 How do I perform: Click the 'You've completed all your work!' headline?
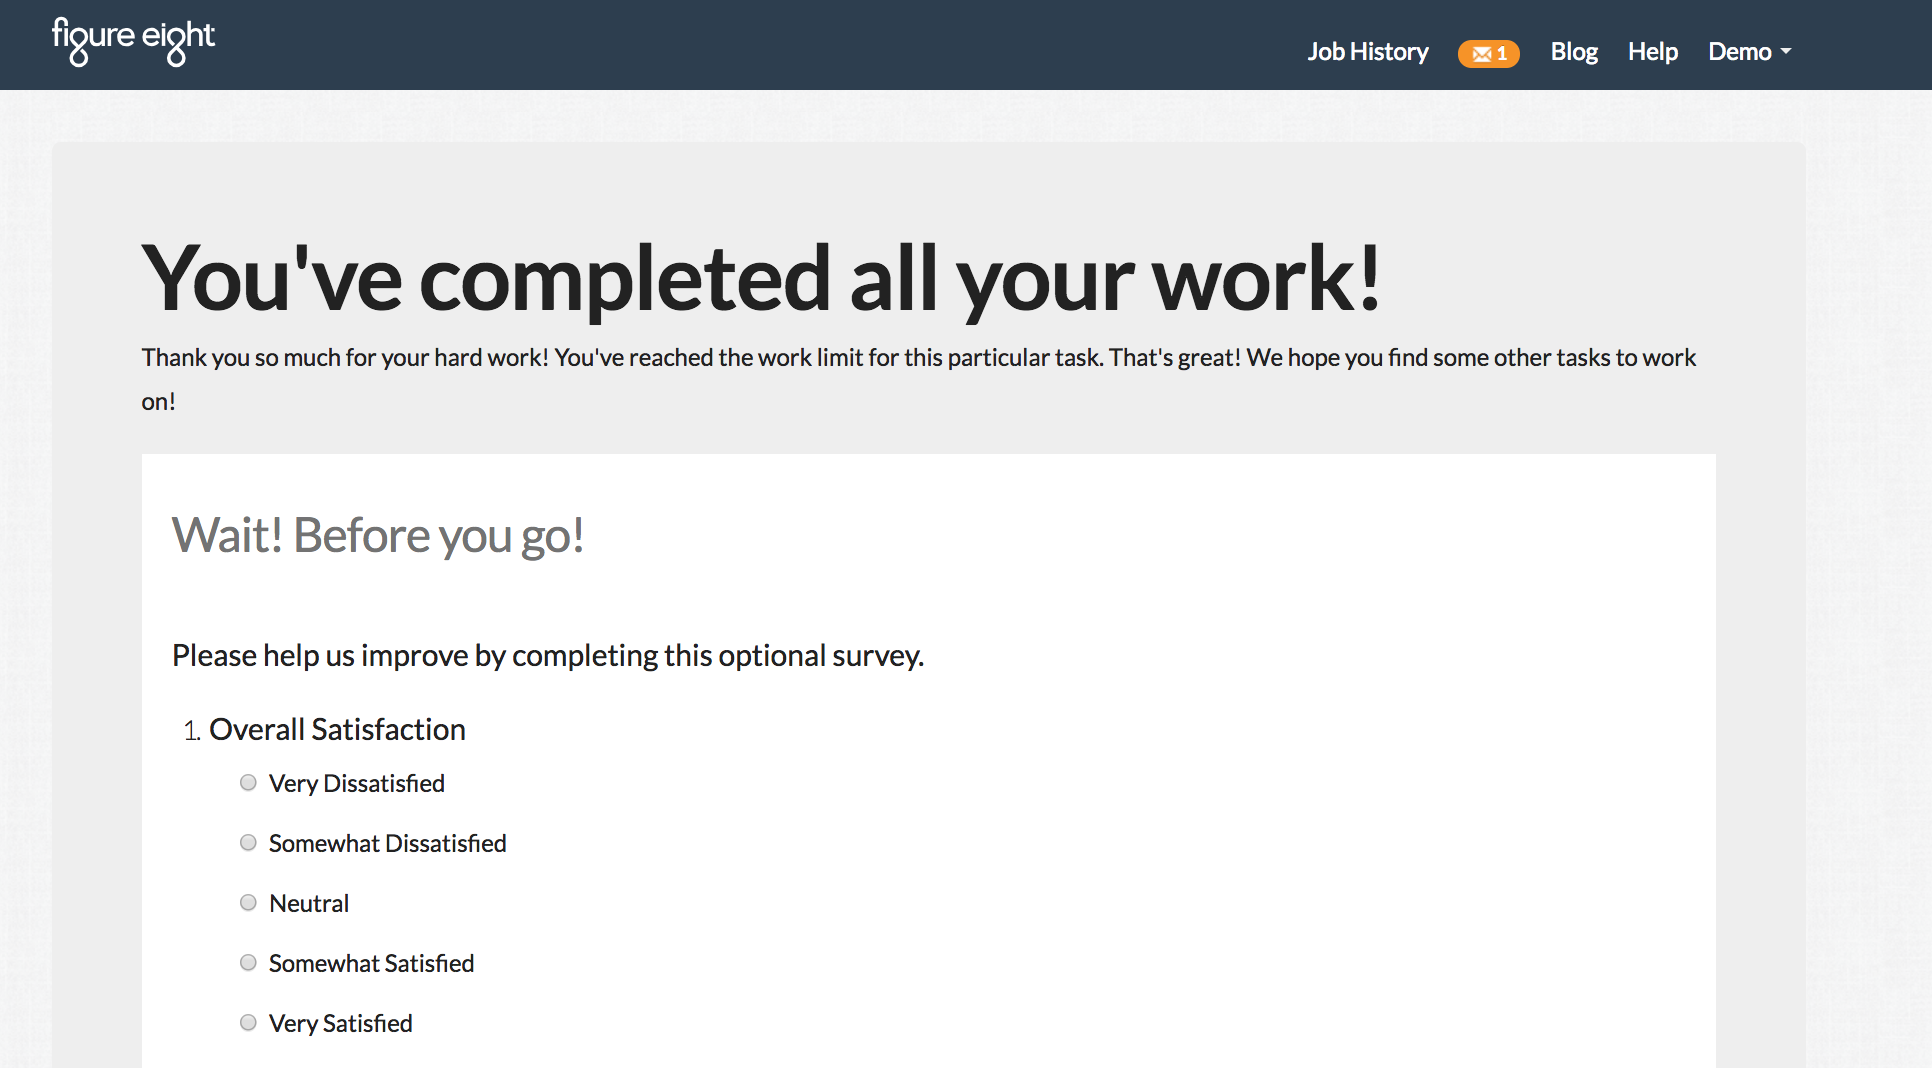(760, 278)
